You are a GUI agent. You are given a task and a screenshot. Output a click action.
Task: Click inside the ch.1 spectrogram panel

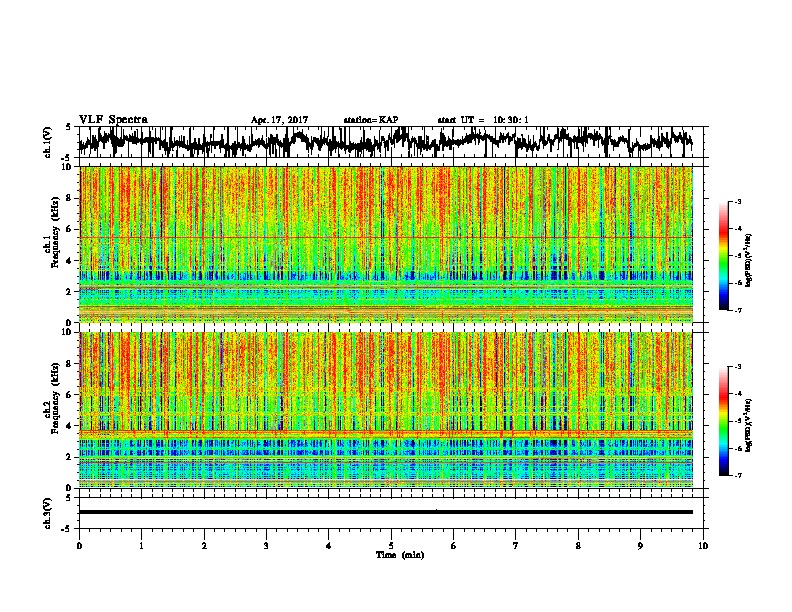[x=386, y=244]
